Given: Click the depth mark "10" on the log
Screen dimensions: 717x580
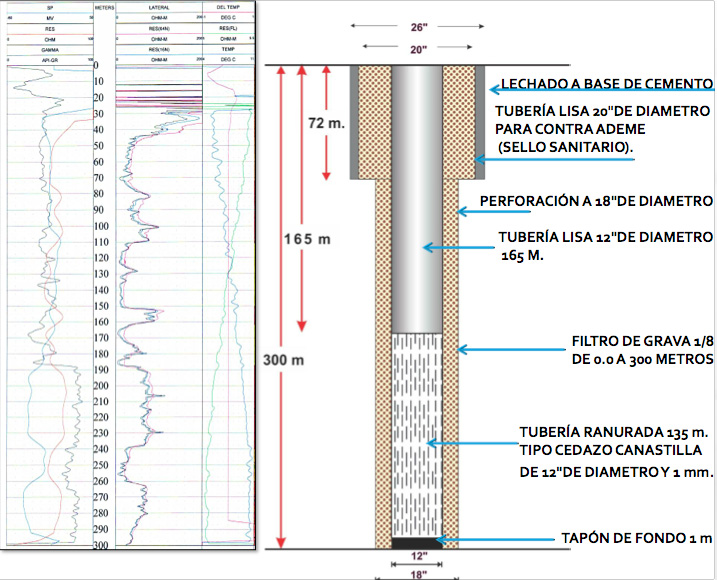Looking at the screenshot, I should point(98,81).
